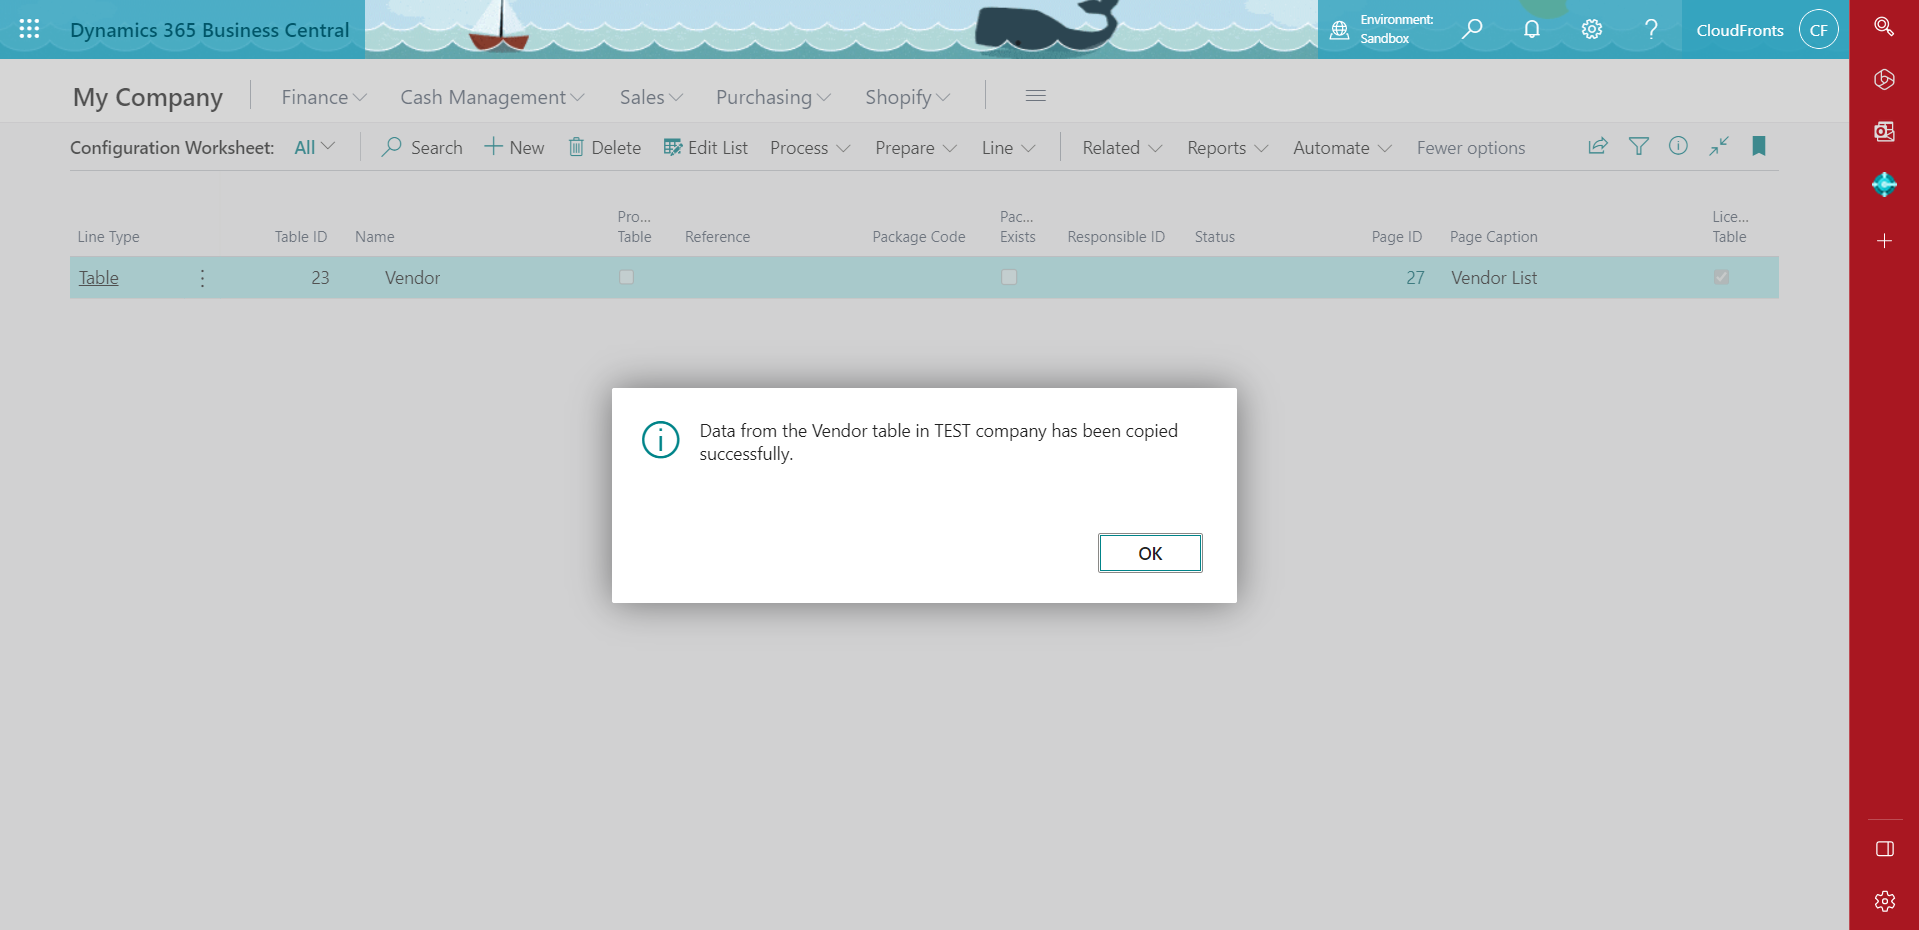Click the notifications bell icon
The height and width of the screenshot is (930, 1919).
click(1531, 29)
